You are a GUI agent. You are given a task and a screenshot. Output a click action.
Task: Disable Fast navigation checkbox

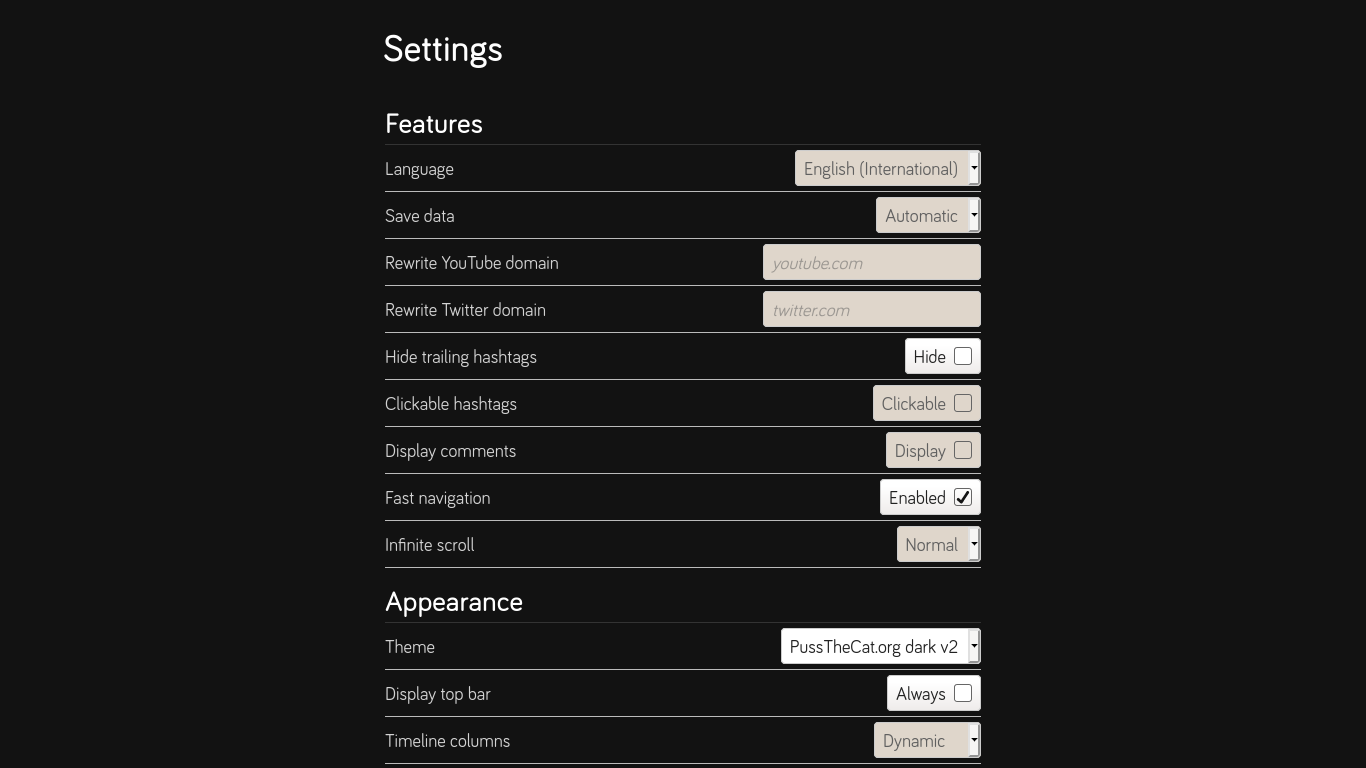pyautogui.click(x=963, y=497)
